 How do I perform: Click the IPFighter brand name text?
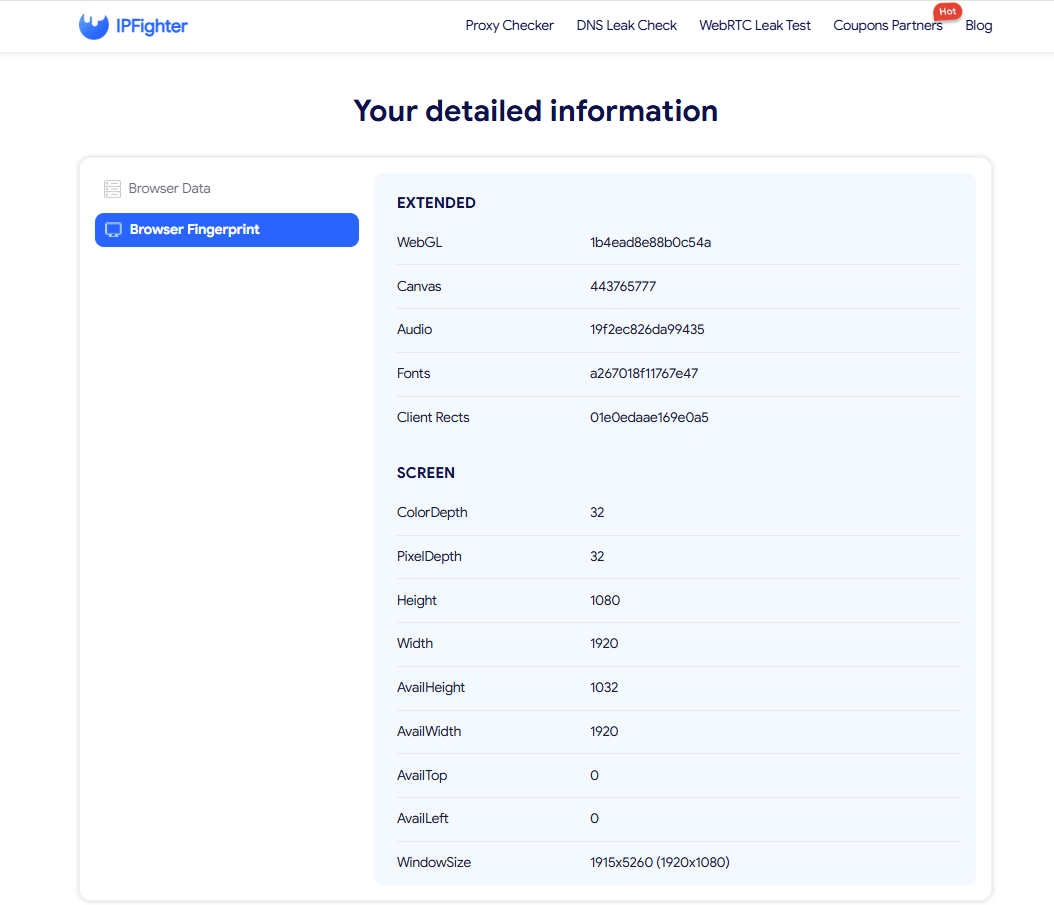(x=152, y=26)
